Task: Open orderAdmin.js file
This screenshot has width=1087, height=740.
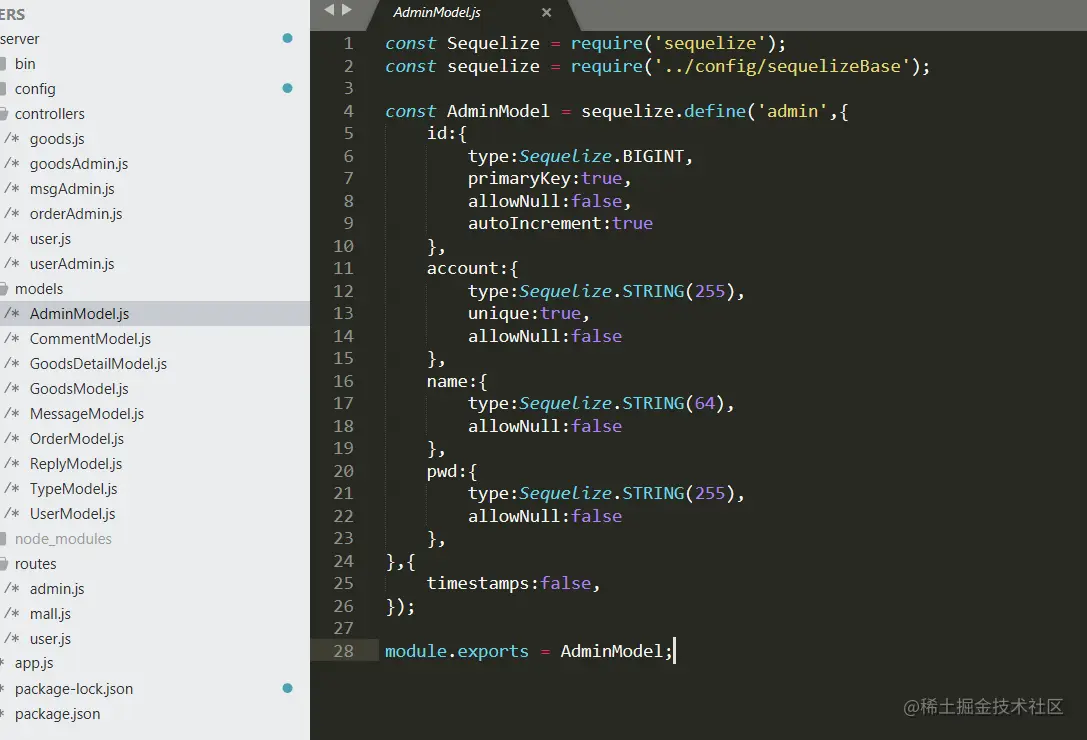Action: pyautogui.click(x=76, y=214)
